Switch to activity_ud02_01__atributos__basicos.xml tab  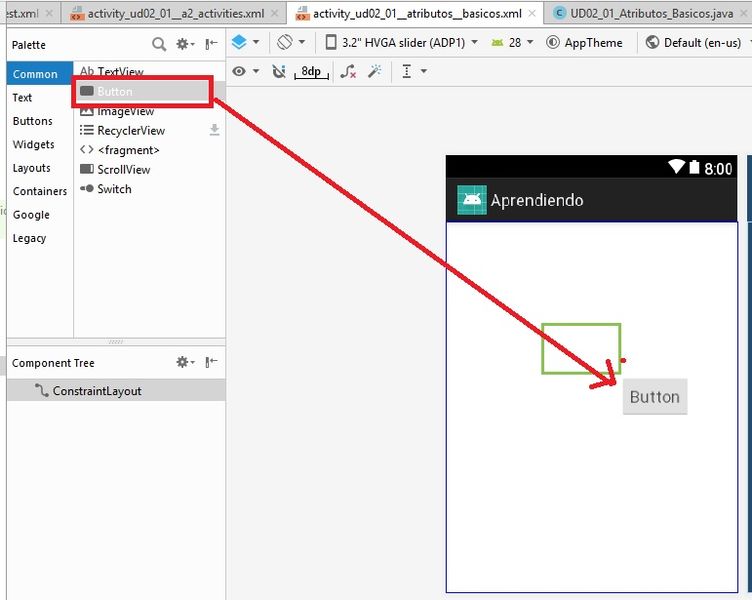coord(417,13)
